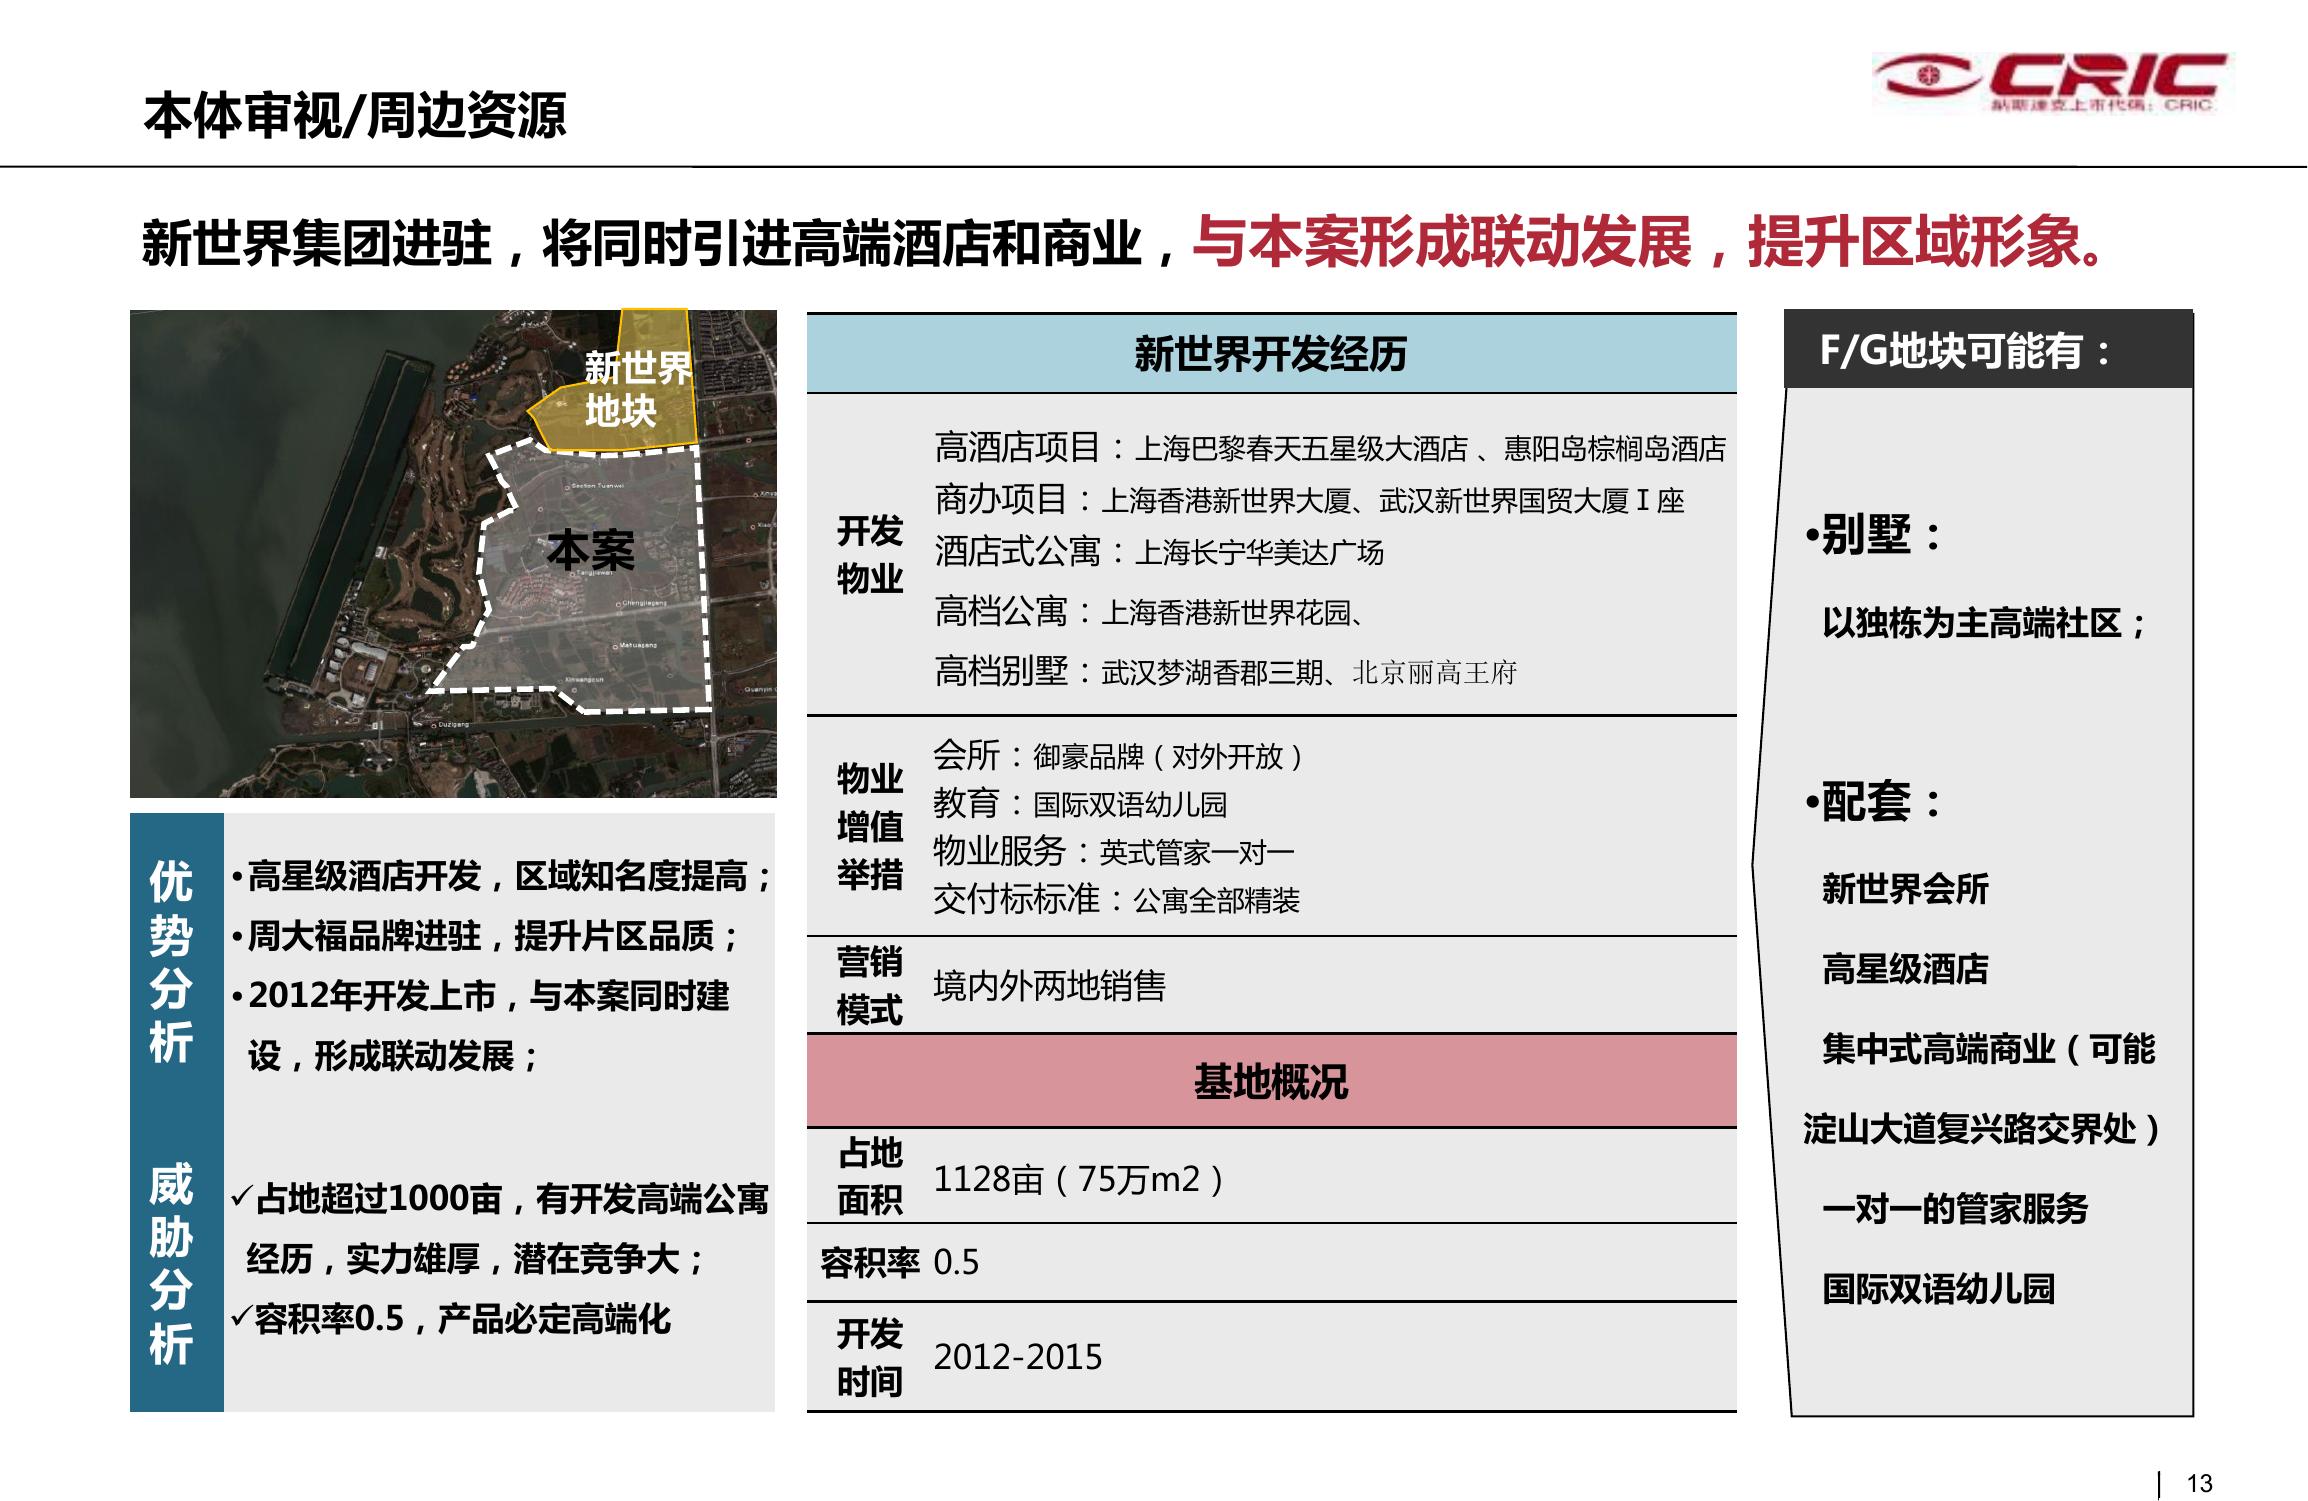Click the 物业增值举措 row label

click(869, 826)
